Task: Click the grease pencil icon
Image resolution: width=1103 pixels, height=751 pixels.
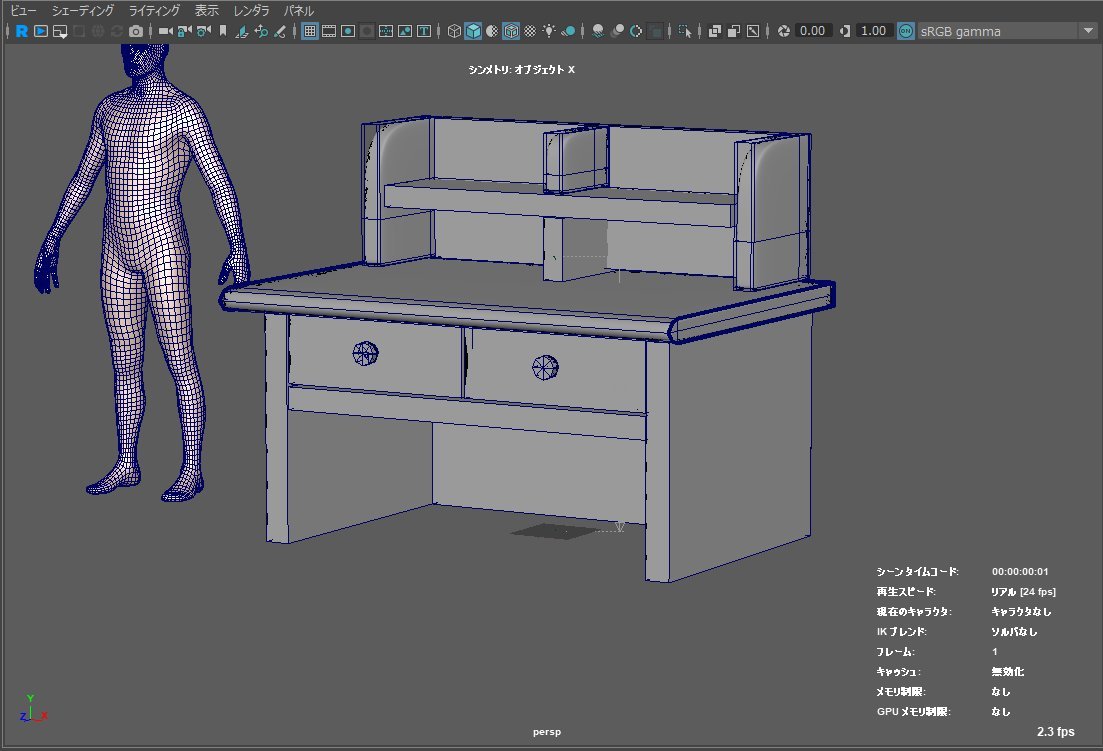Action: pos(281,31)
